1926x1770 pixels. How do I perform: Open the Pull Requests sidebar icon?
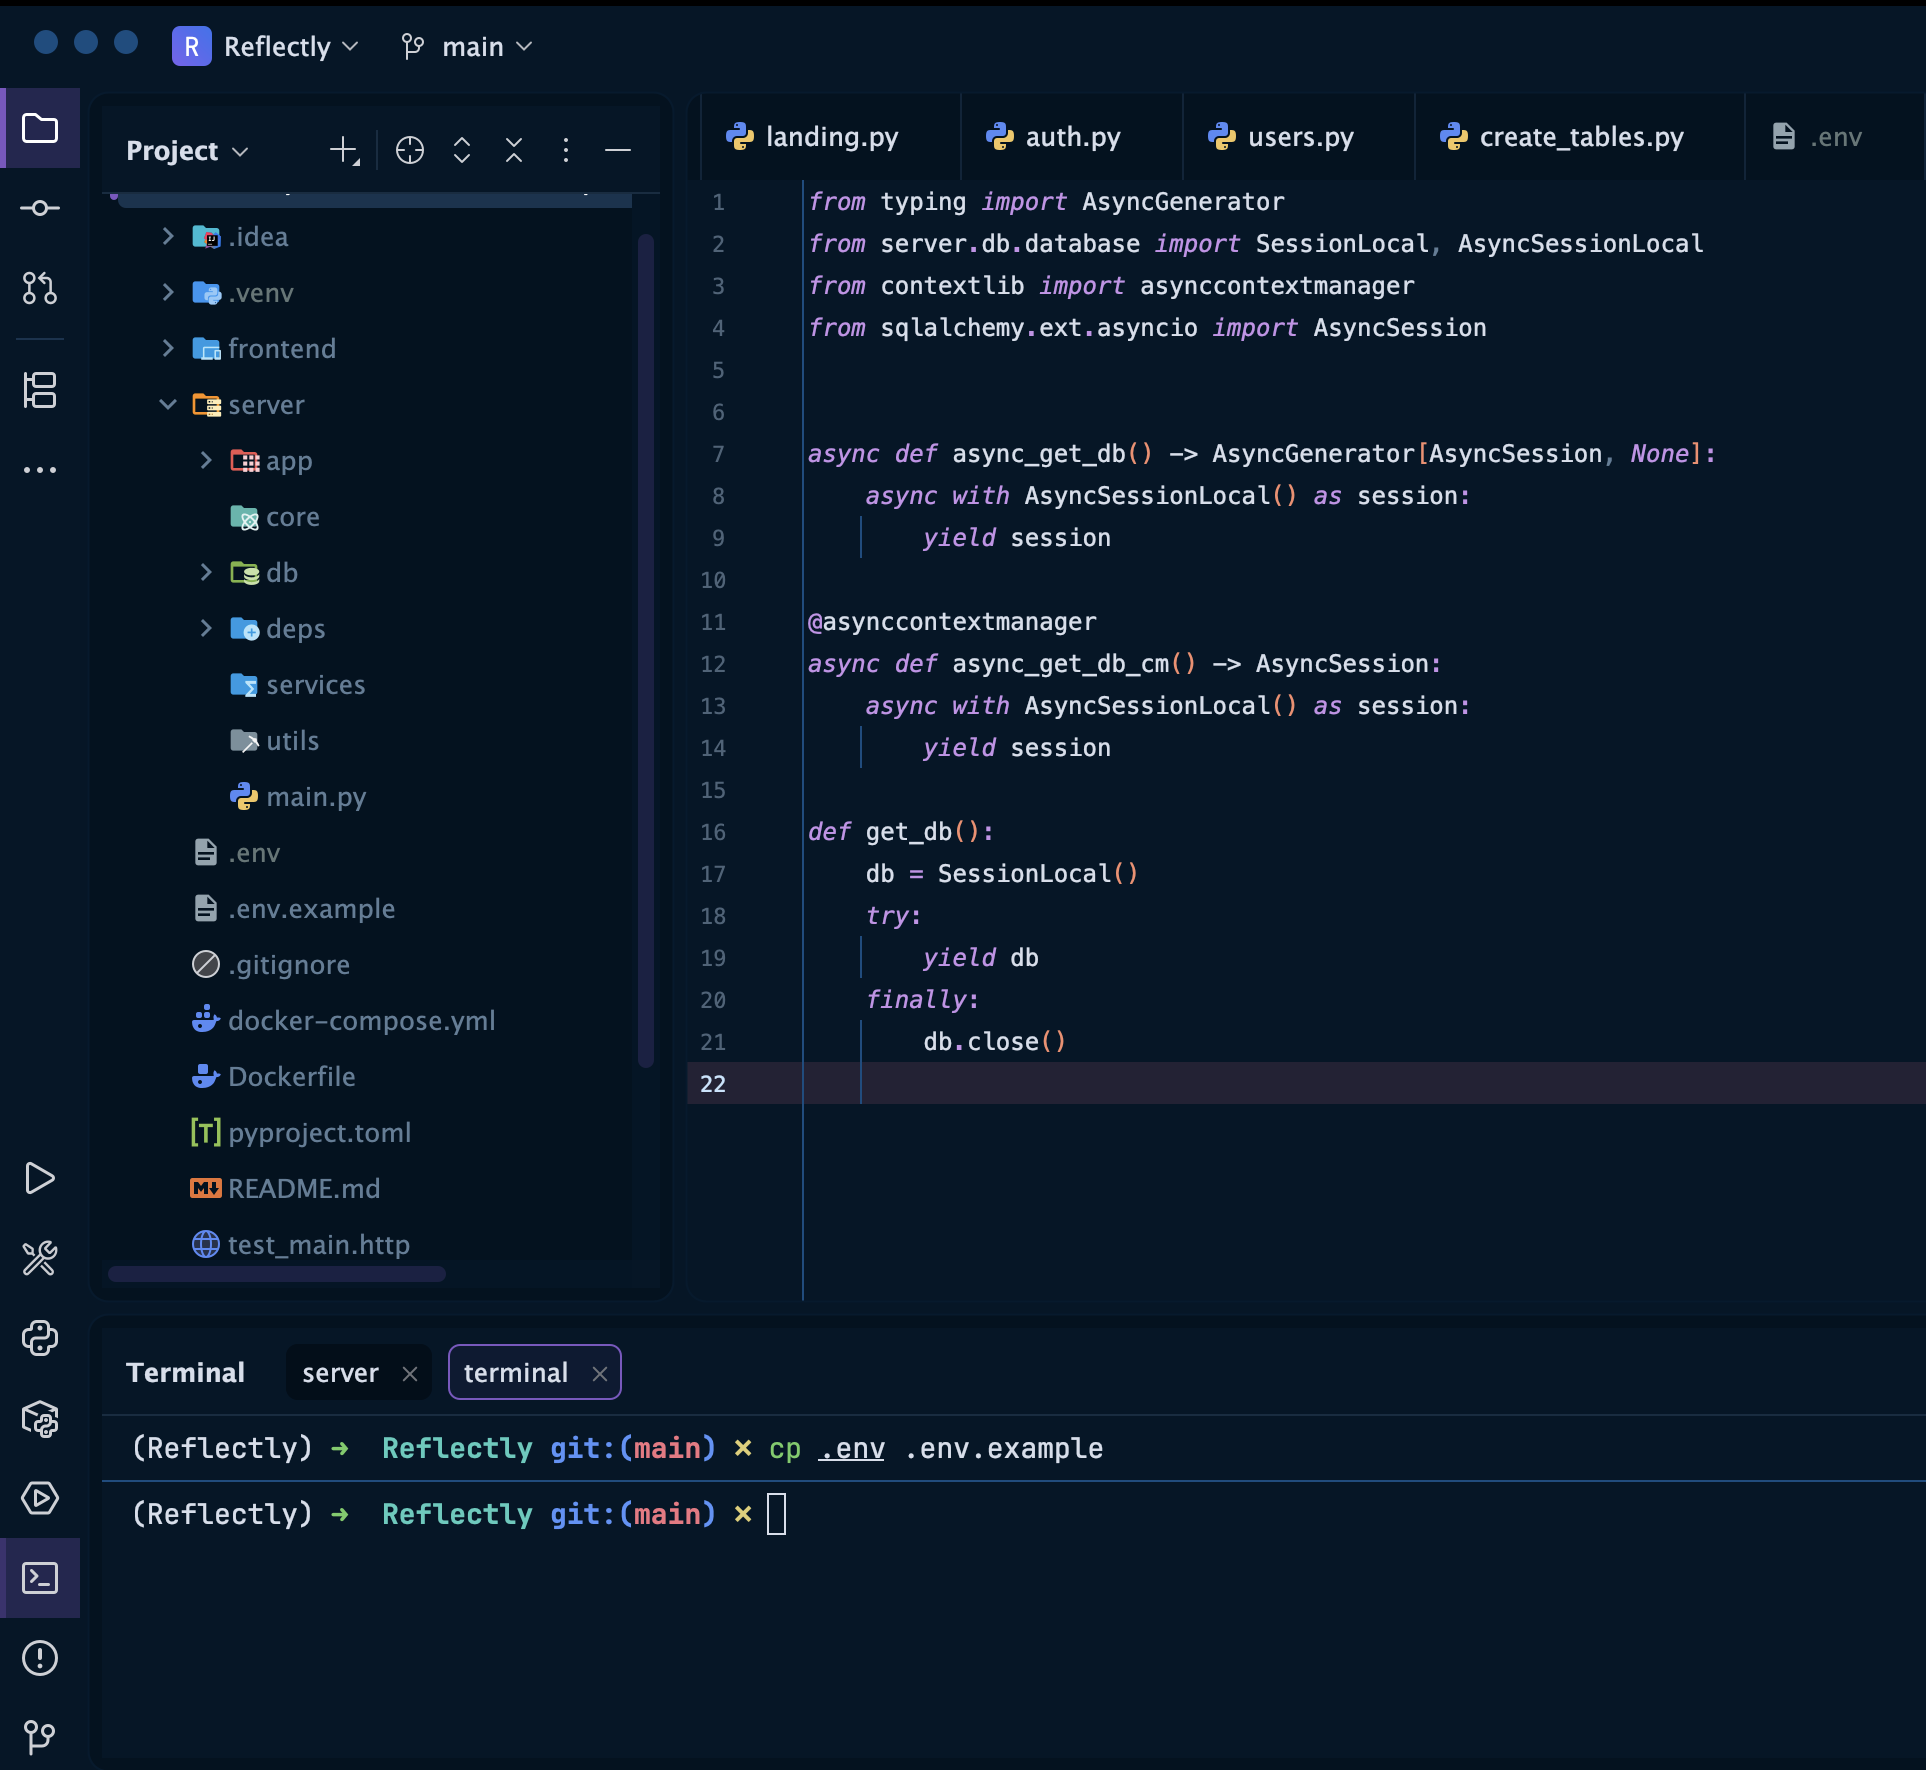coord(40,288)
